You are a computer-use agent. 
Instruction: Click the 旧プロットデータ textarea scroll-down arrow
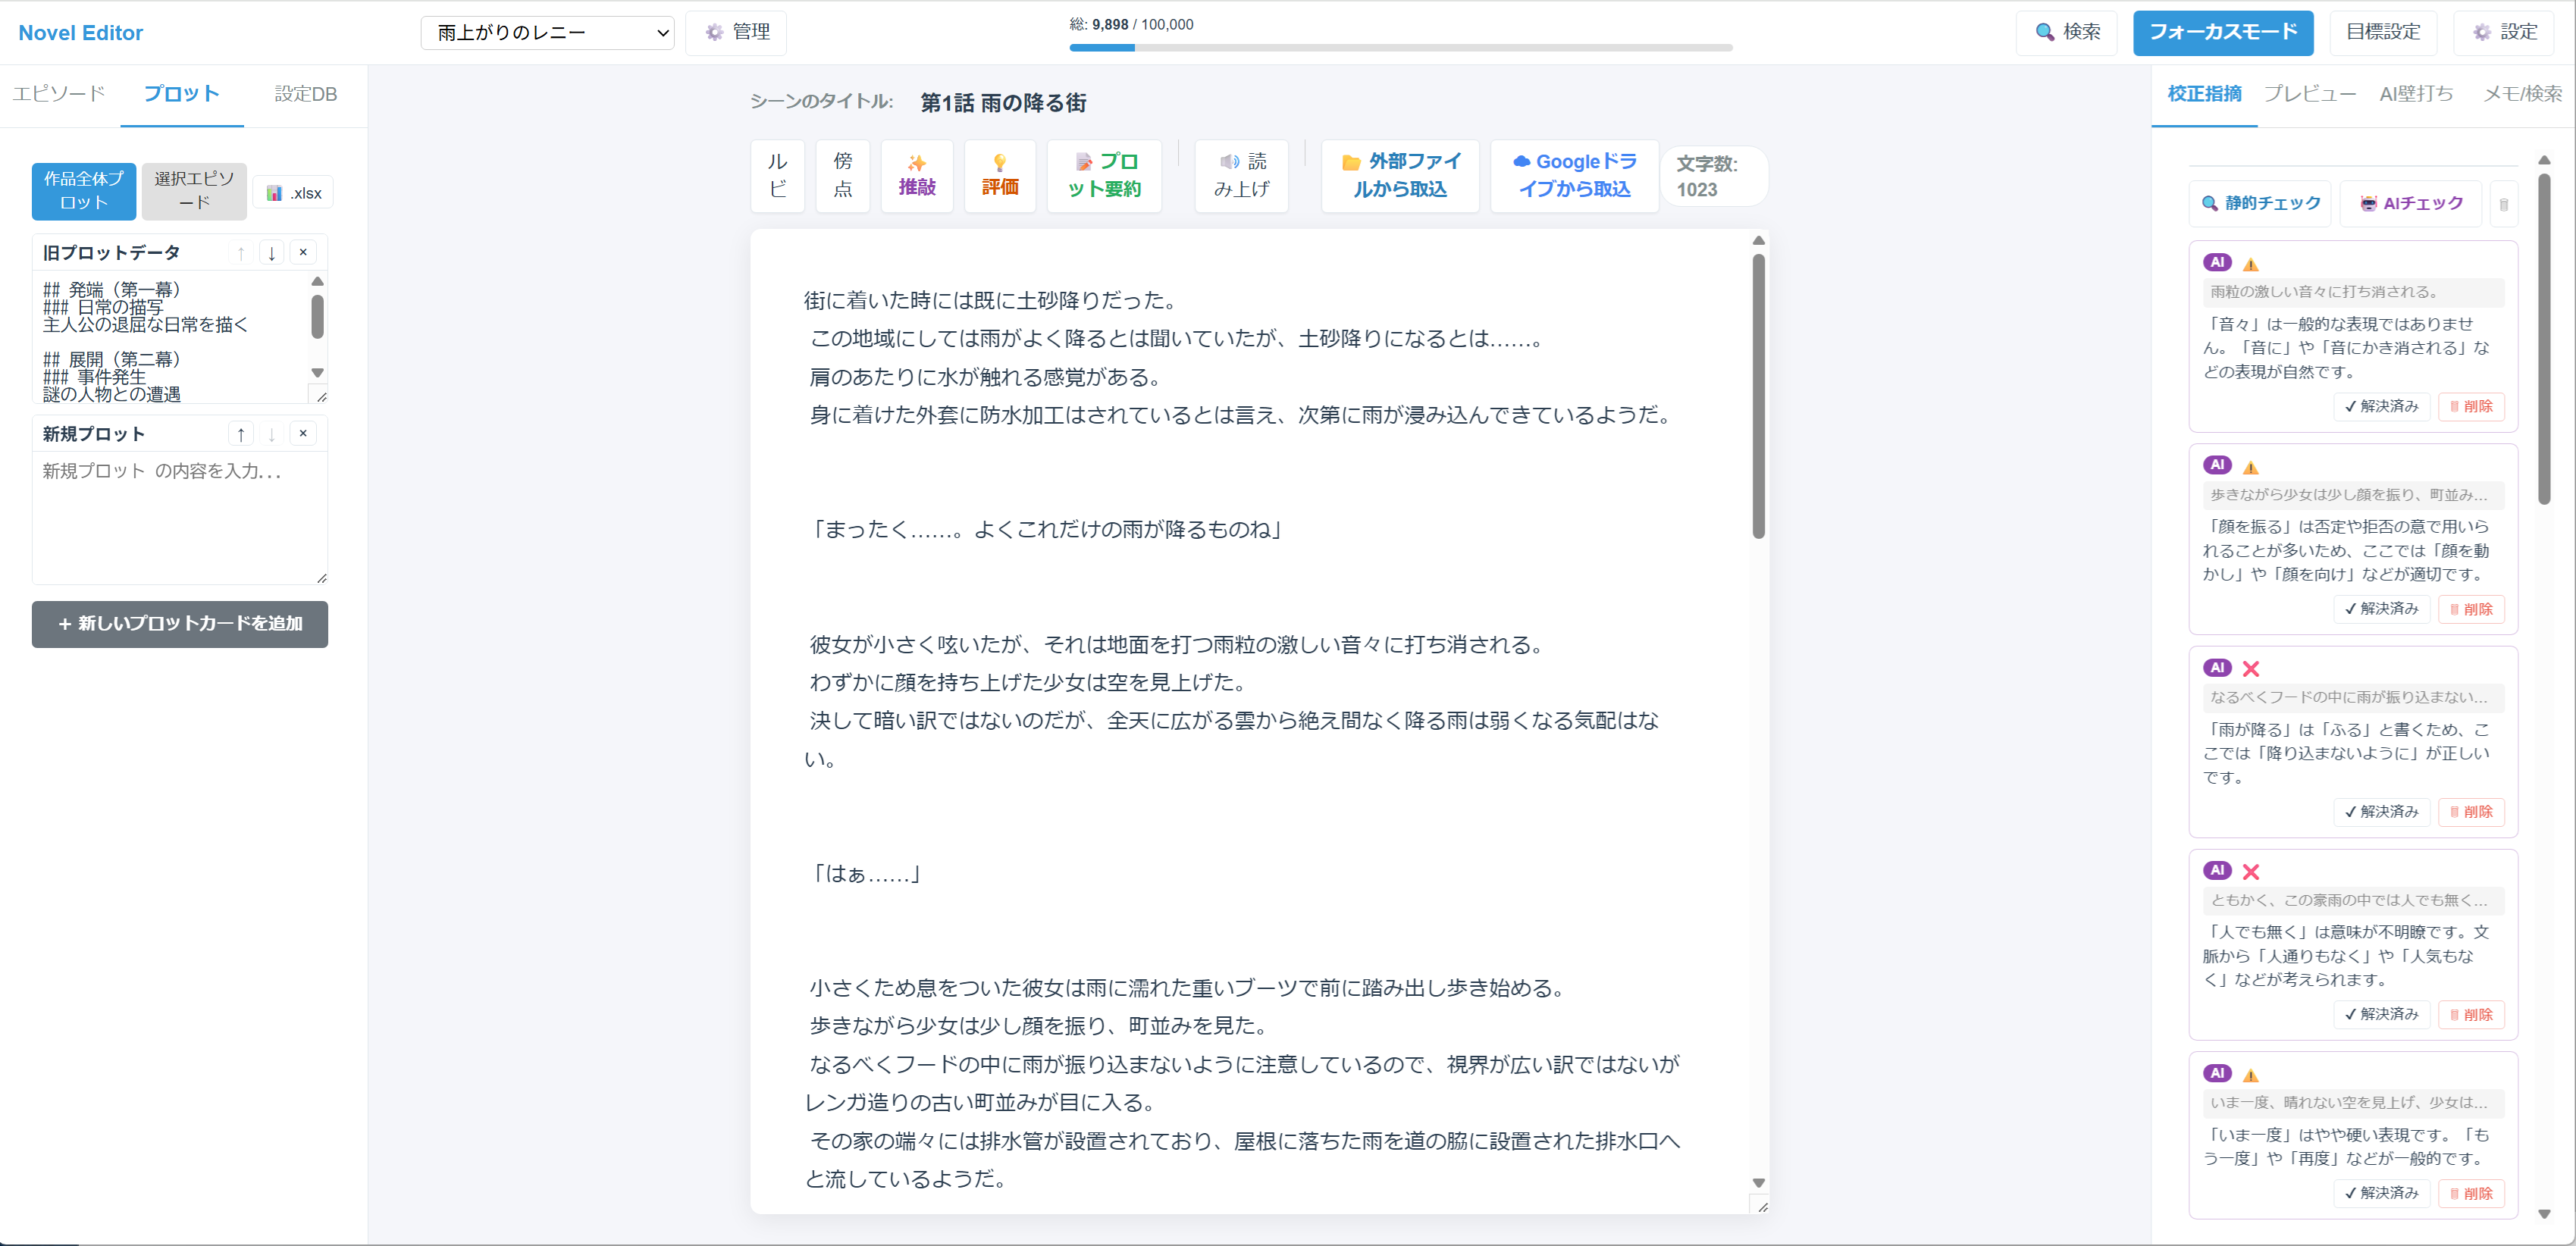[x=317, y=372]
